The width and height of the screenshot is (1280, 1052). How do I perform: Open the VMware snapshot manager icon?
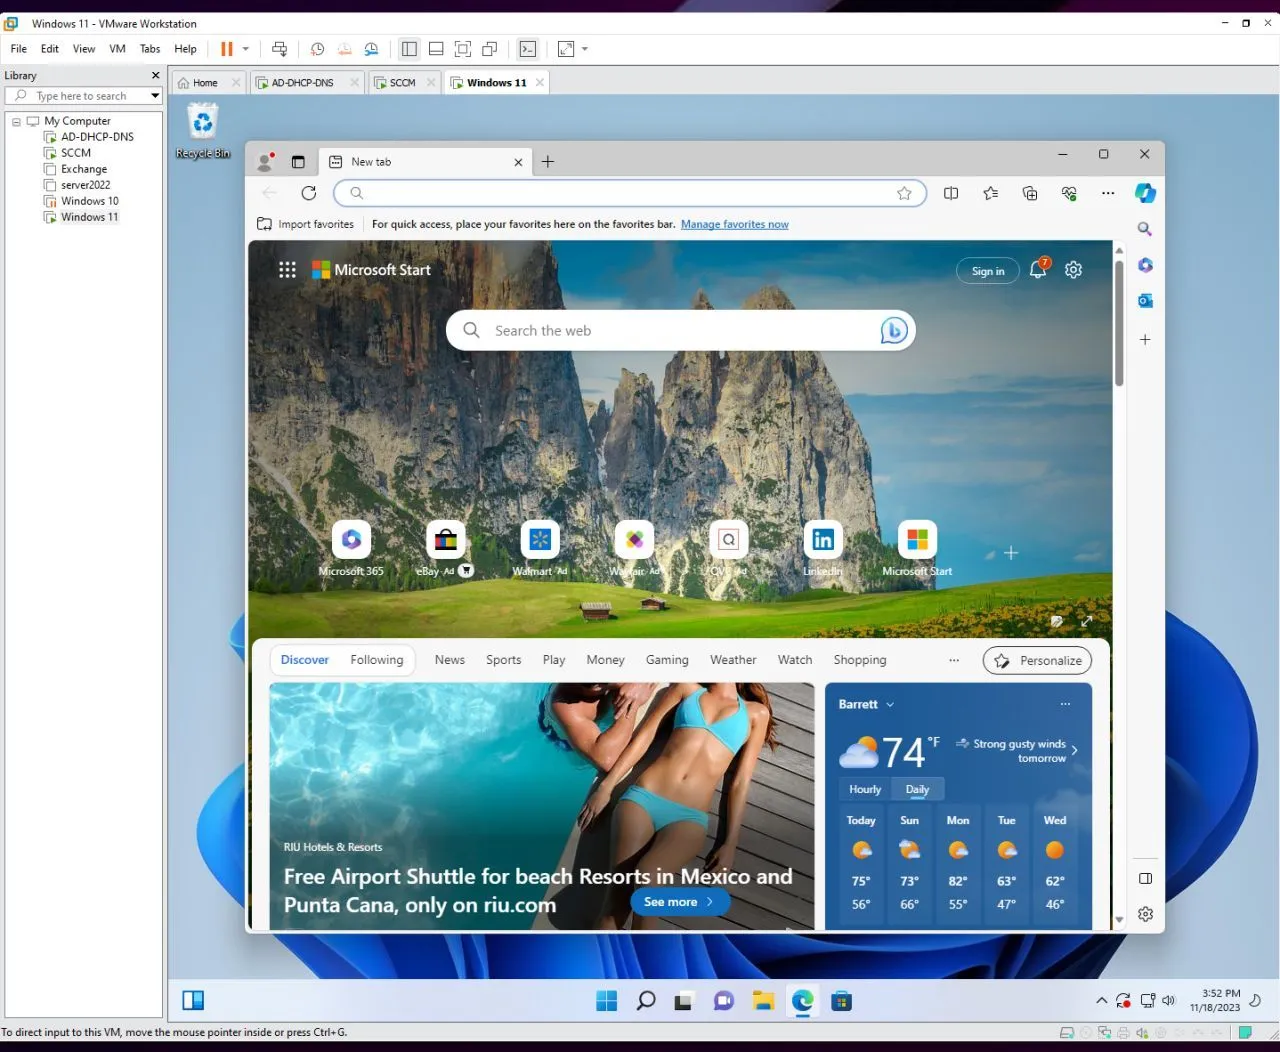tap(371, 49)
